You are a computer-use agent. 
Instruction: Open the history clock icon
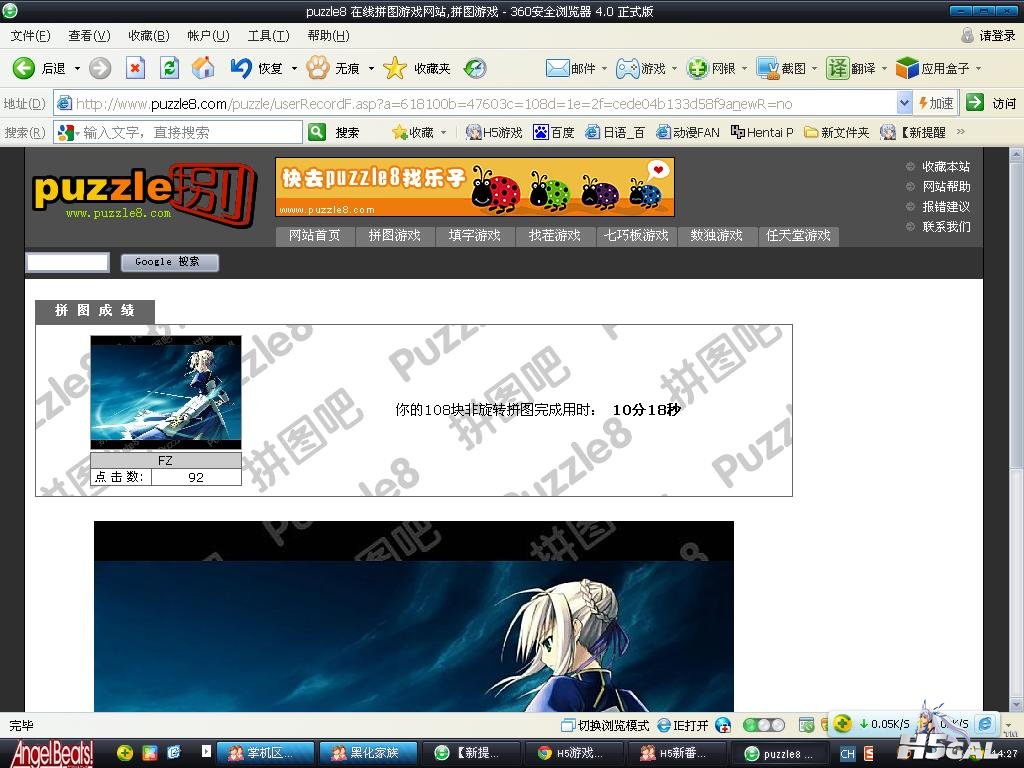(476, 68)
